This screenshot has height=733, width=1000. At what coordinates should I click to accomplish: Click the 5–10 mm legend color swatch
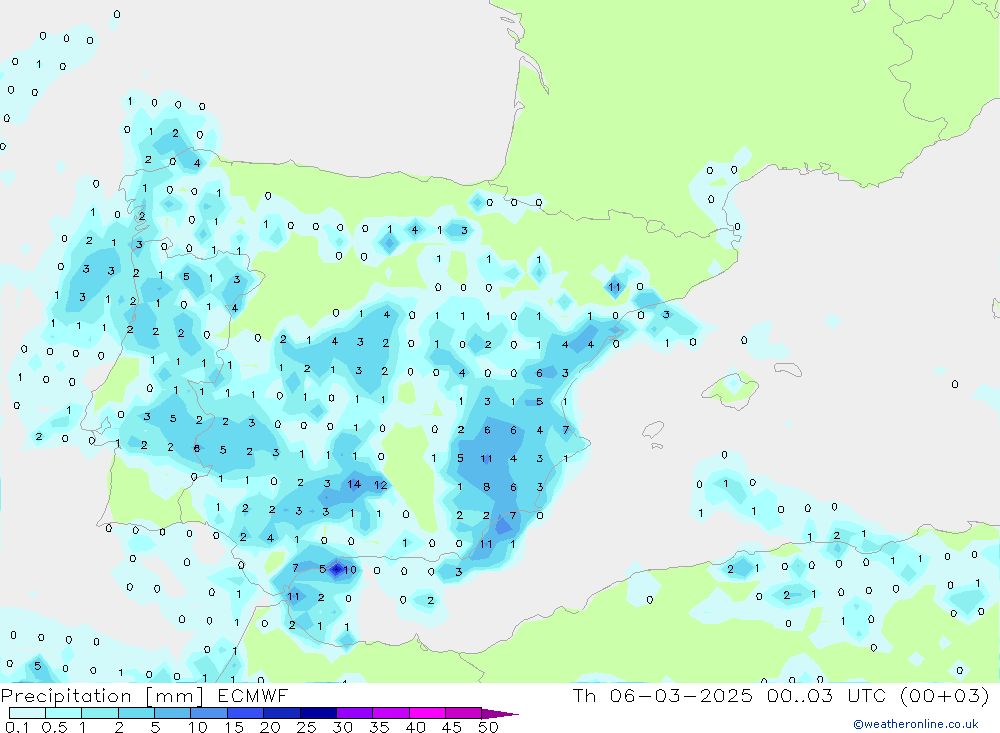(x=173, y=713)
